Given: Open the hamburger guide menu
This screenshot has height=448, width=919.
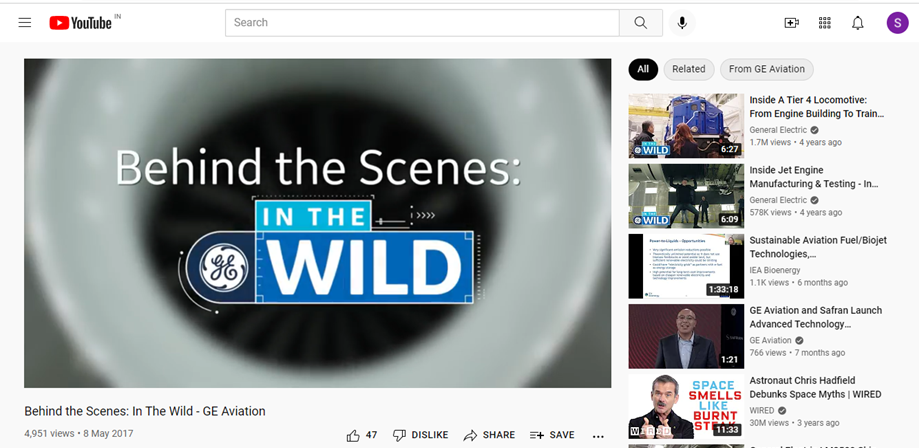Looking at the screenshot, I should (x=25, y=23).
